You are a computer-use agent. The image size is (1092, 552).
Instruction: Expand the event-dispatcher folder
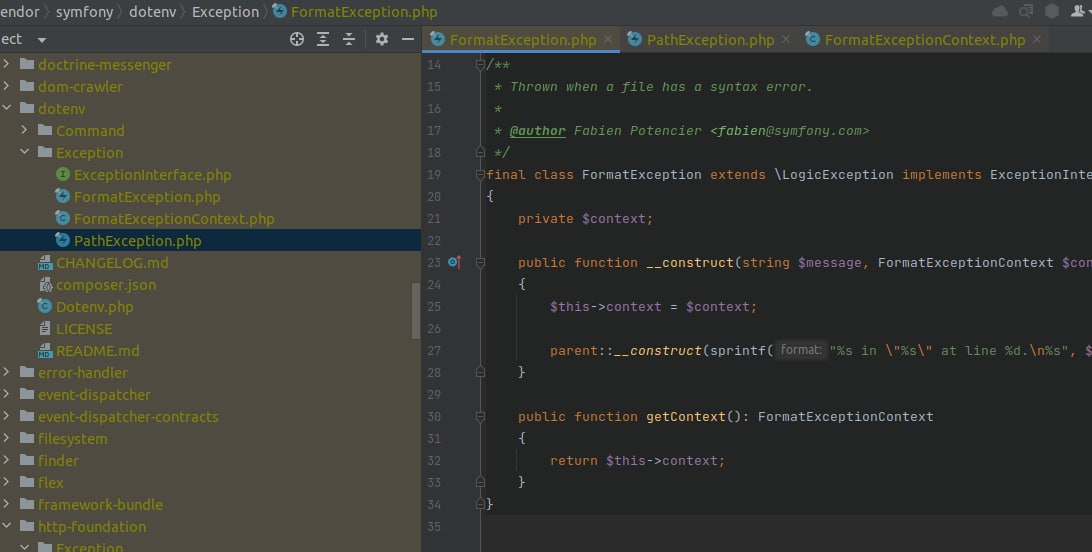6,395
